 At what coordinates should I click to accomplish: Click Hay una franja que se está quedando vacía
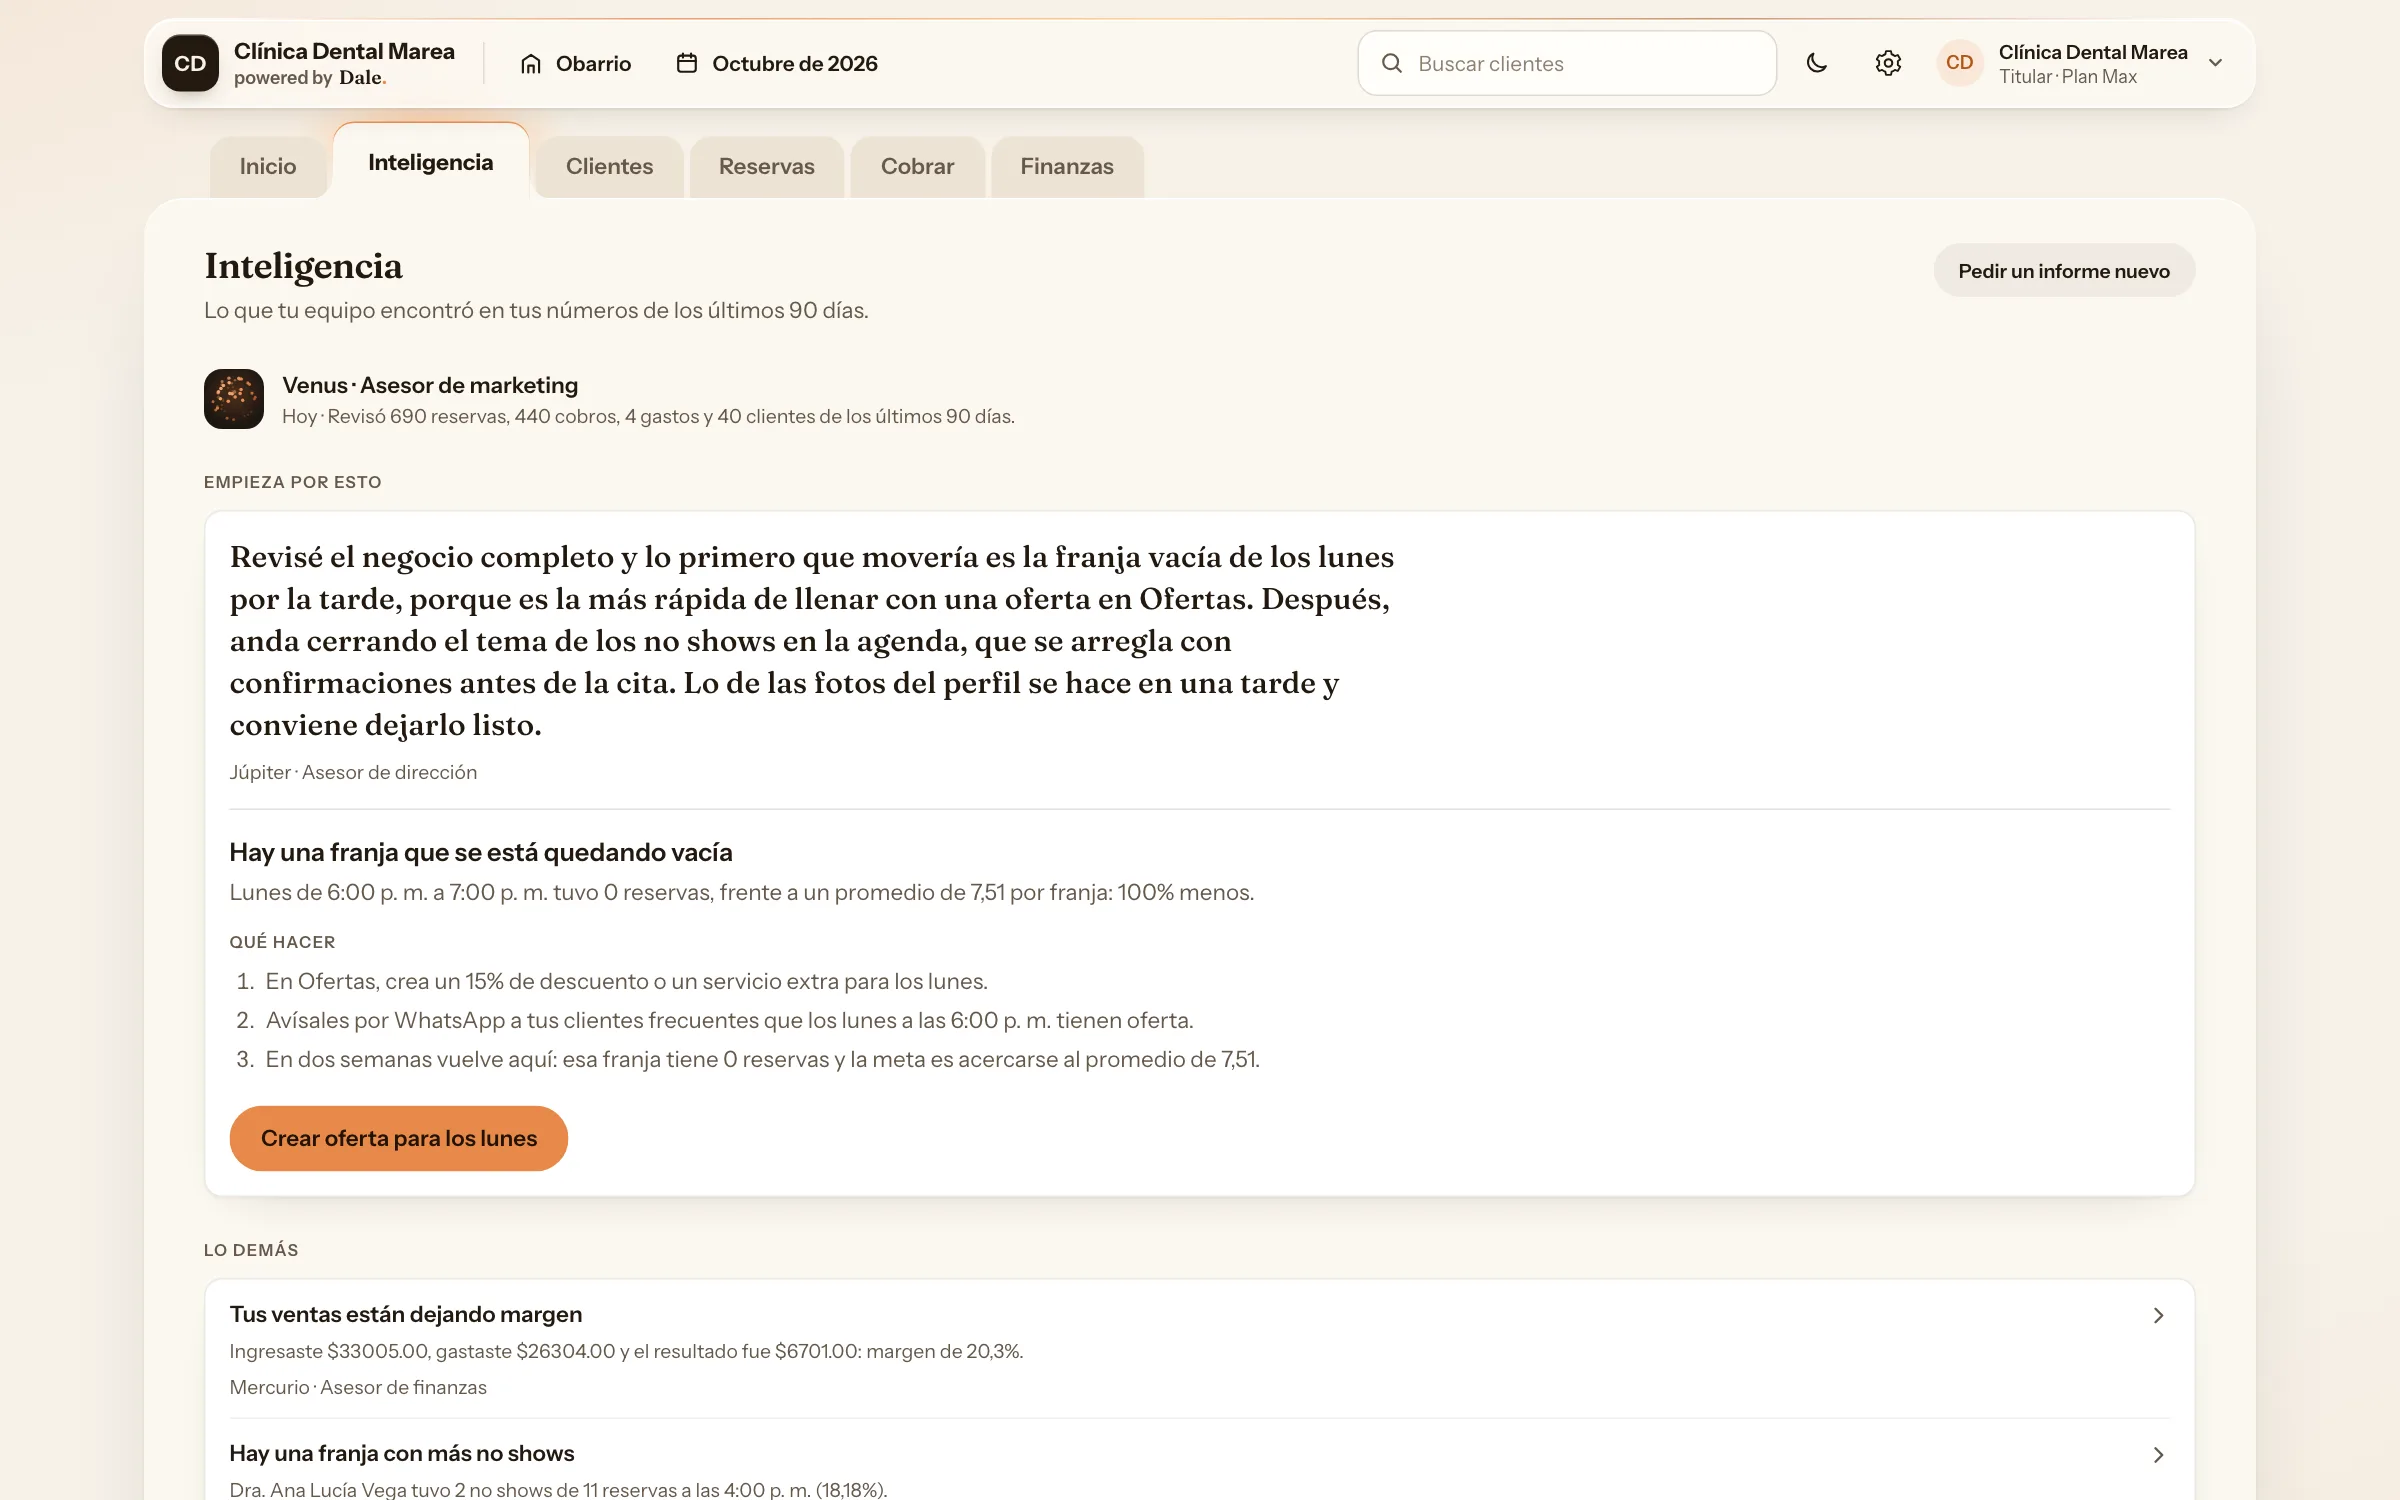[481, 852]
